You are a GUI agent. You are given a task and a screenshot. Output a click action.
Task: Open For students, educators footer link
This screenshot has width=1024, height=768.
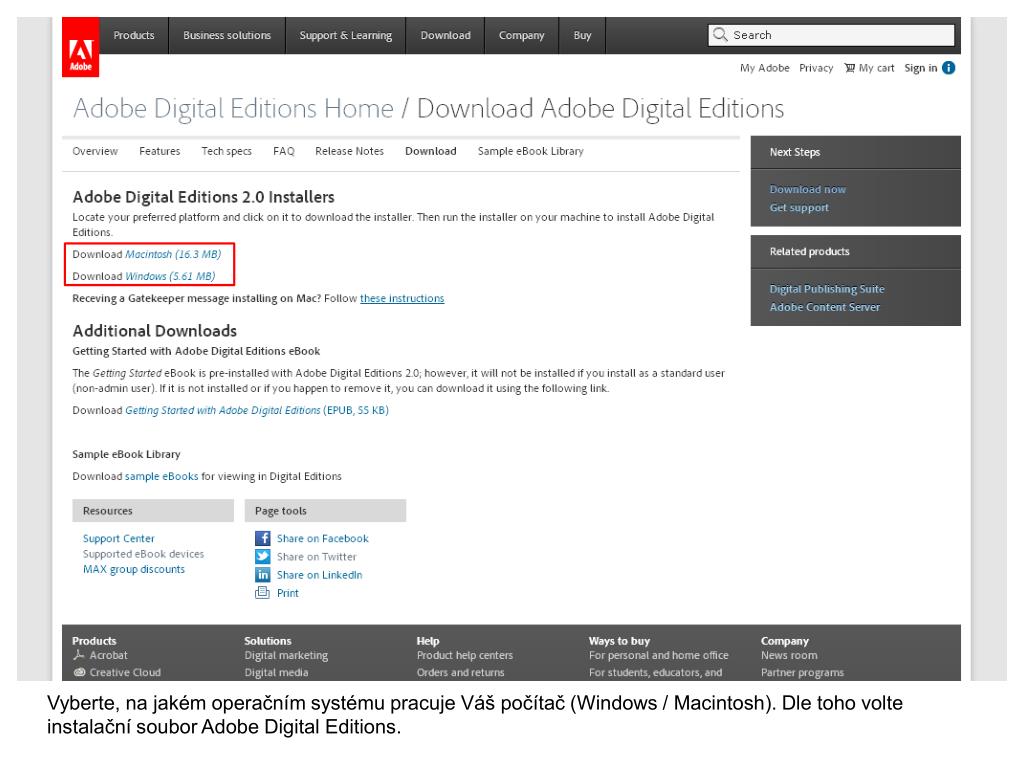(x=655, y=672)
